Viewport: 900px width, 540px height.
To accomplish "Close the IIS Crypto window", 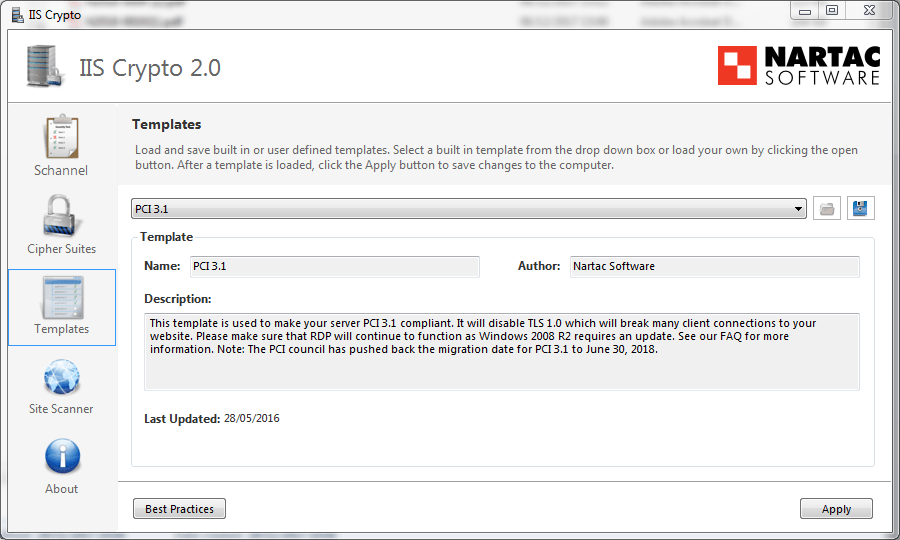I will [x=869, y=10].
